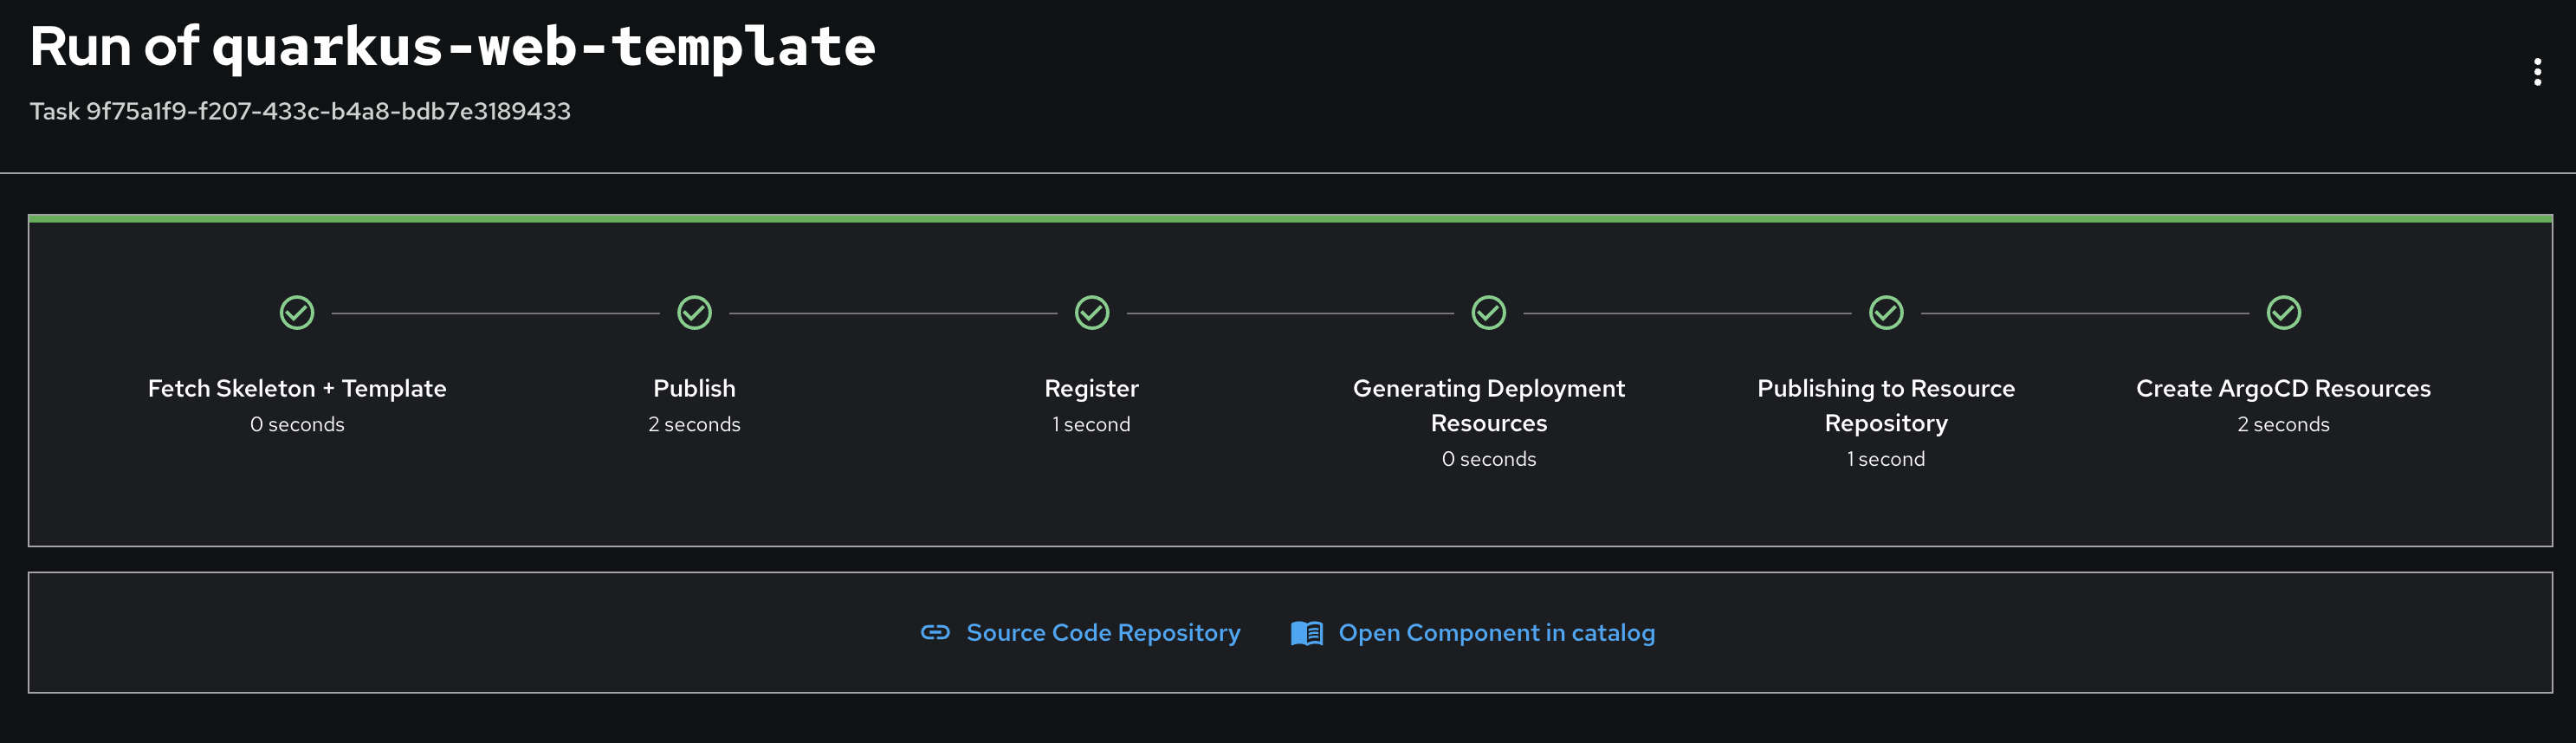Screen dimensions: 2576x743
Task: Open the Source Code Repository link
Action: tap(1103, 633)
